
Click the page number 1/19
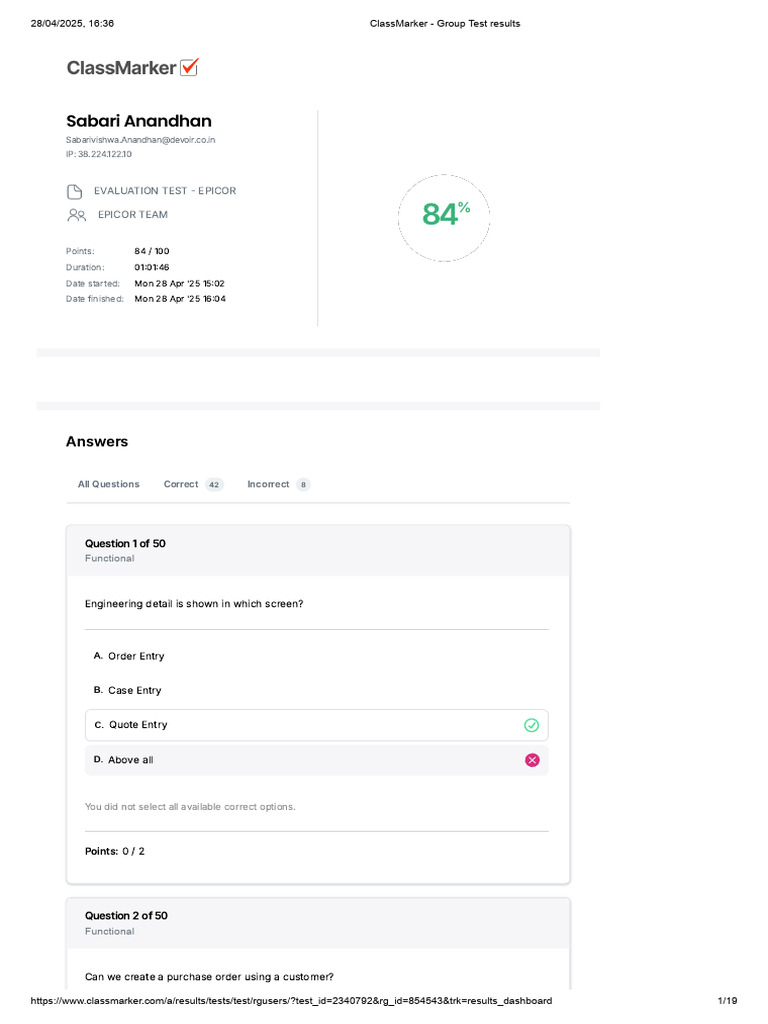(727, 1000)
